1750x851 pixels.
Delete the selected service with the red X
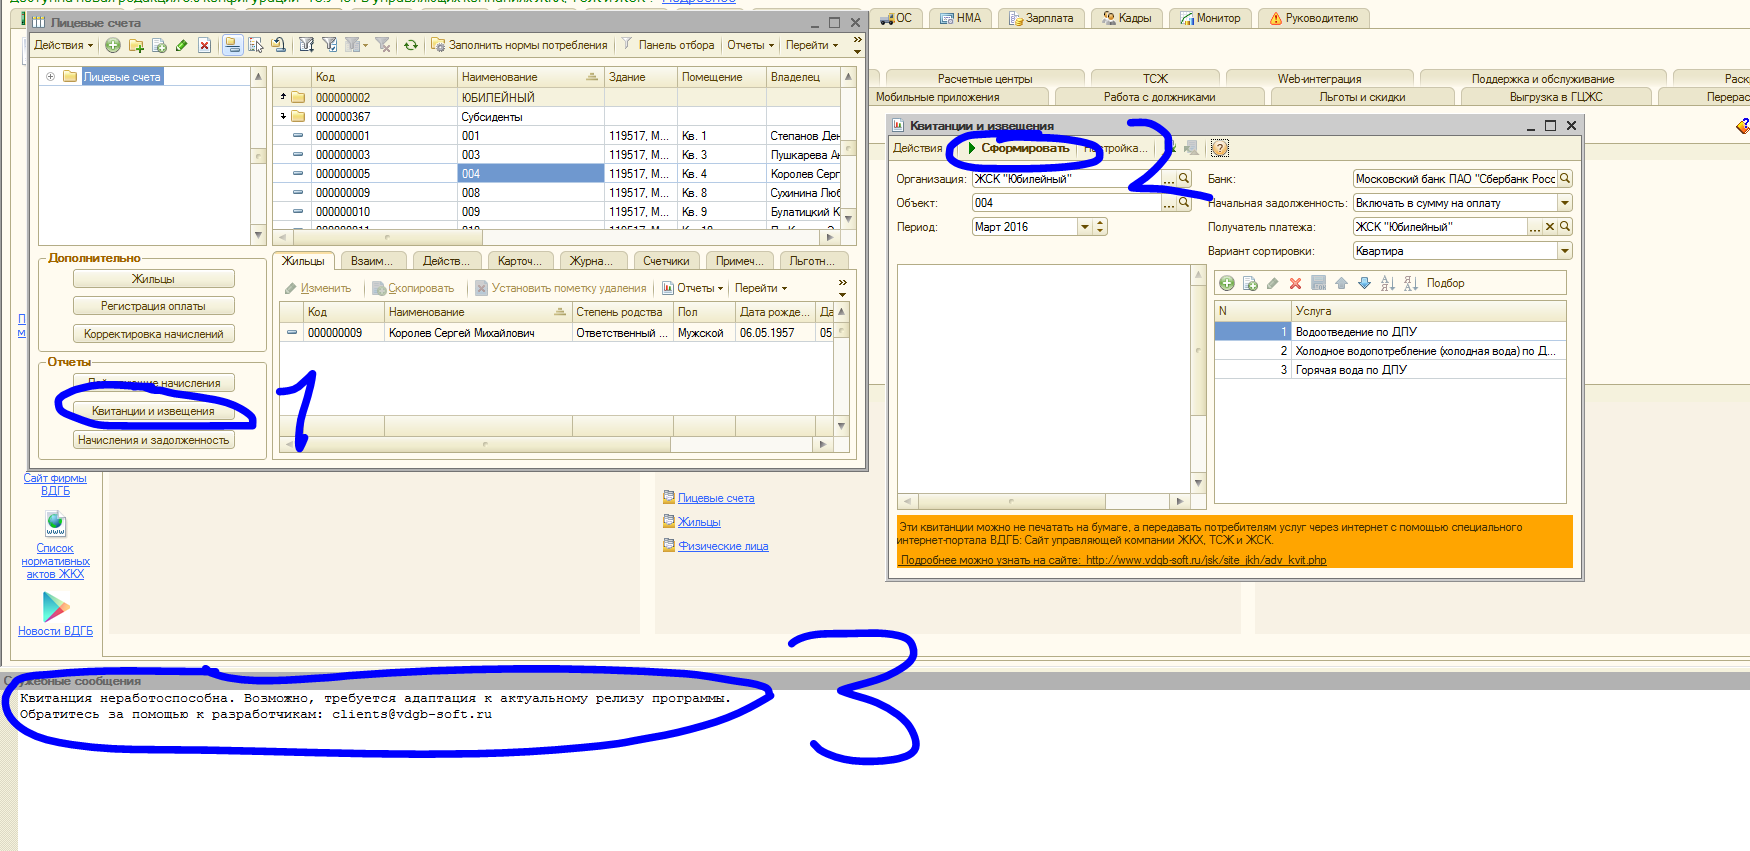(1295, 283)
